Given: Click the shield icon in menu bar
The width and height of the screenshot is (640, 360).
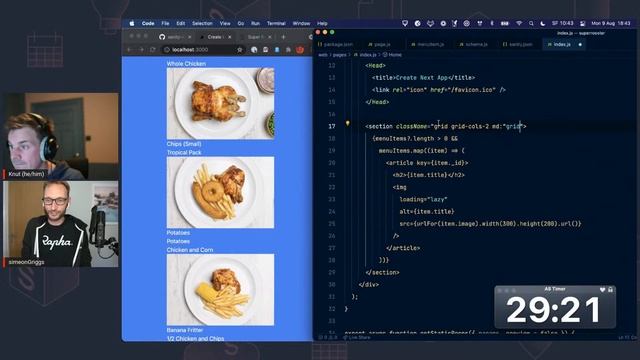Looking at the screenshot, I should (405, 24).
